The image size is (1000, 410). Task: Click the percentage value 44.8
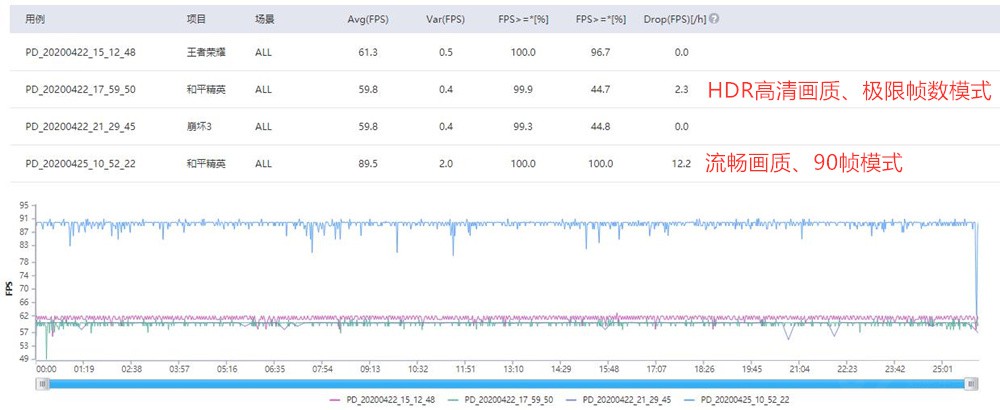(600, 126)
